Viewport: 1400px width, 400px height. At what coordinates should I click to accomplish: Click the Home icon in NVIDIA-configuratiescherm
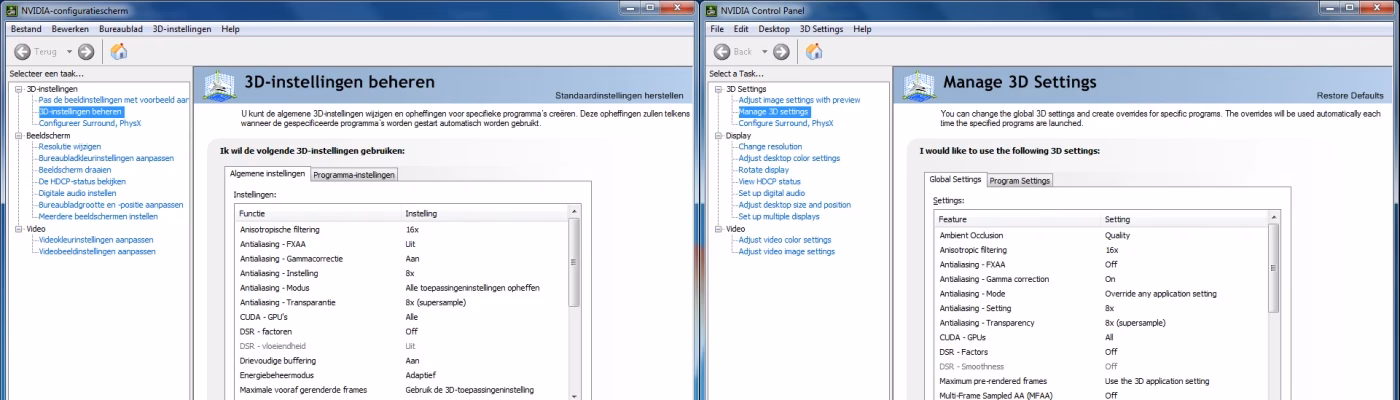[118, 51]
